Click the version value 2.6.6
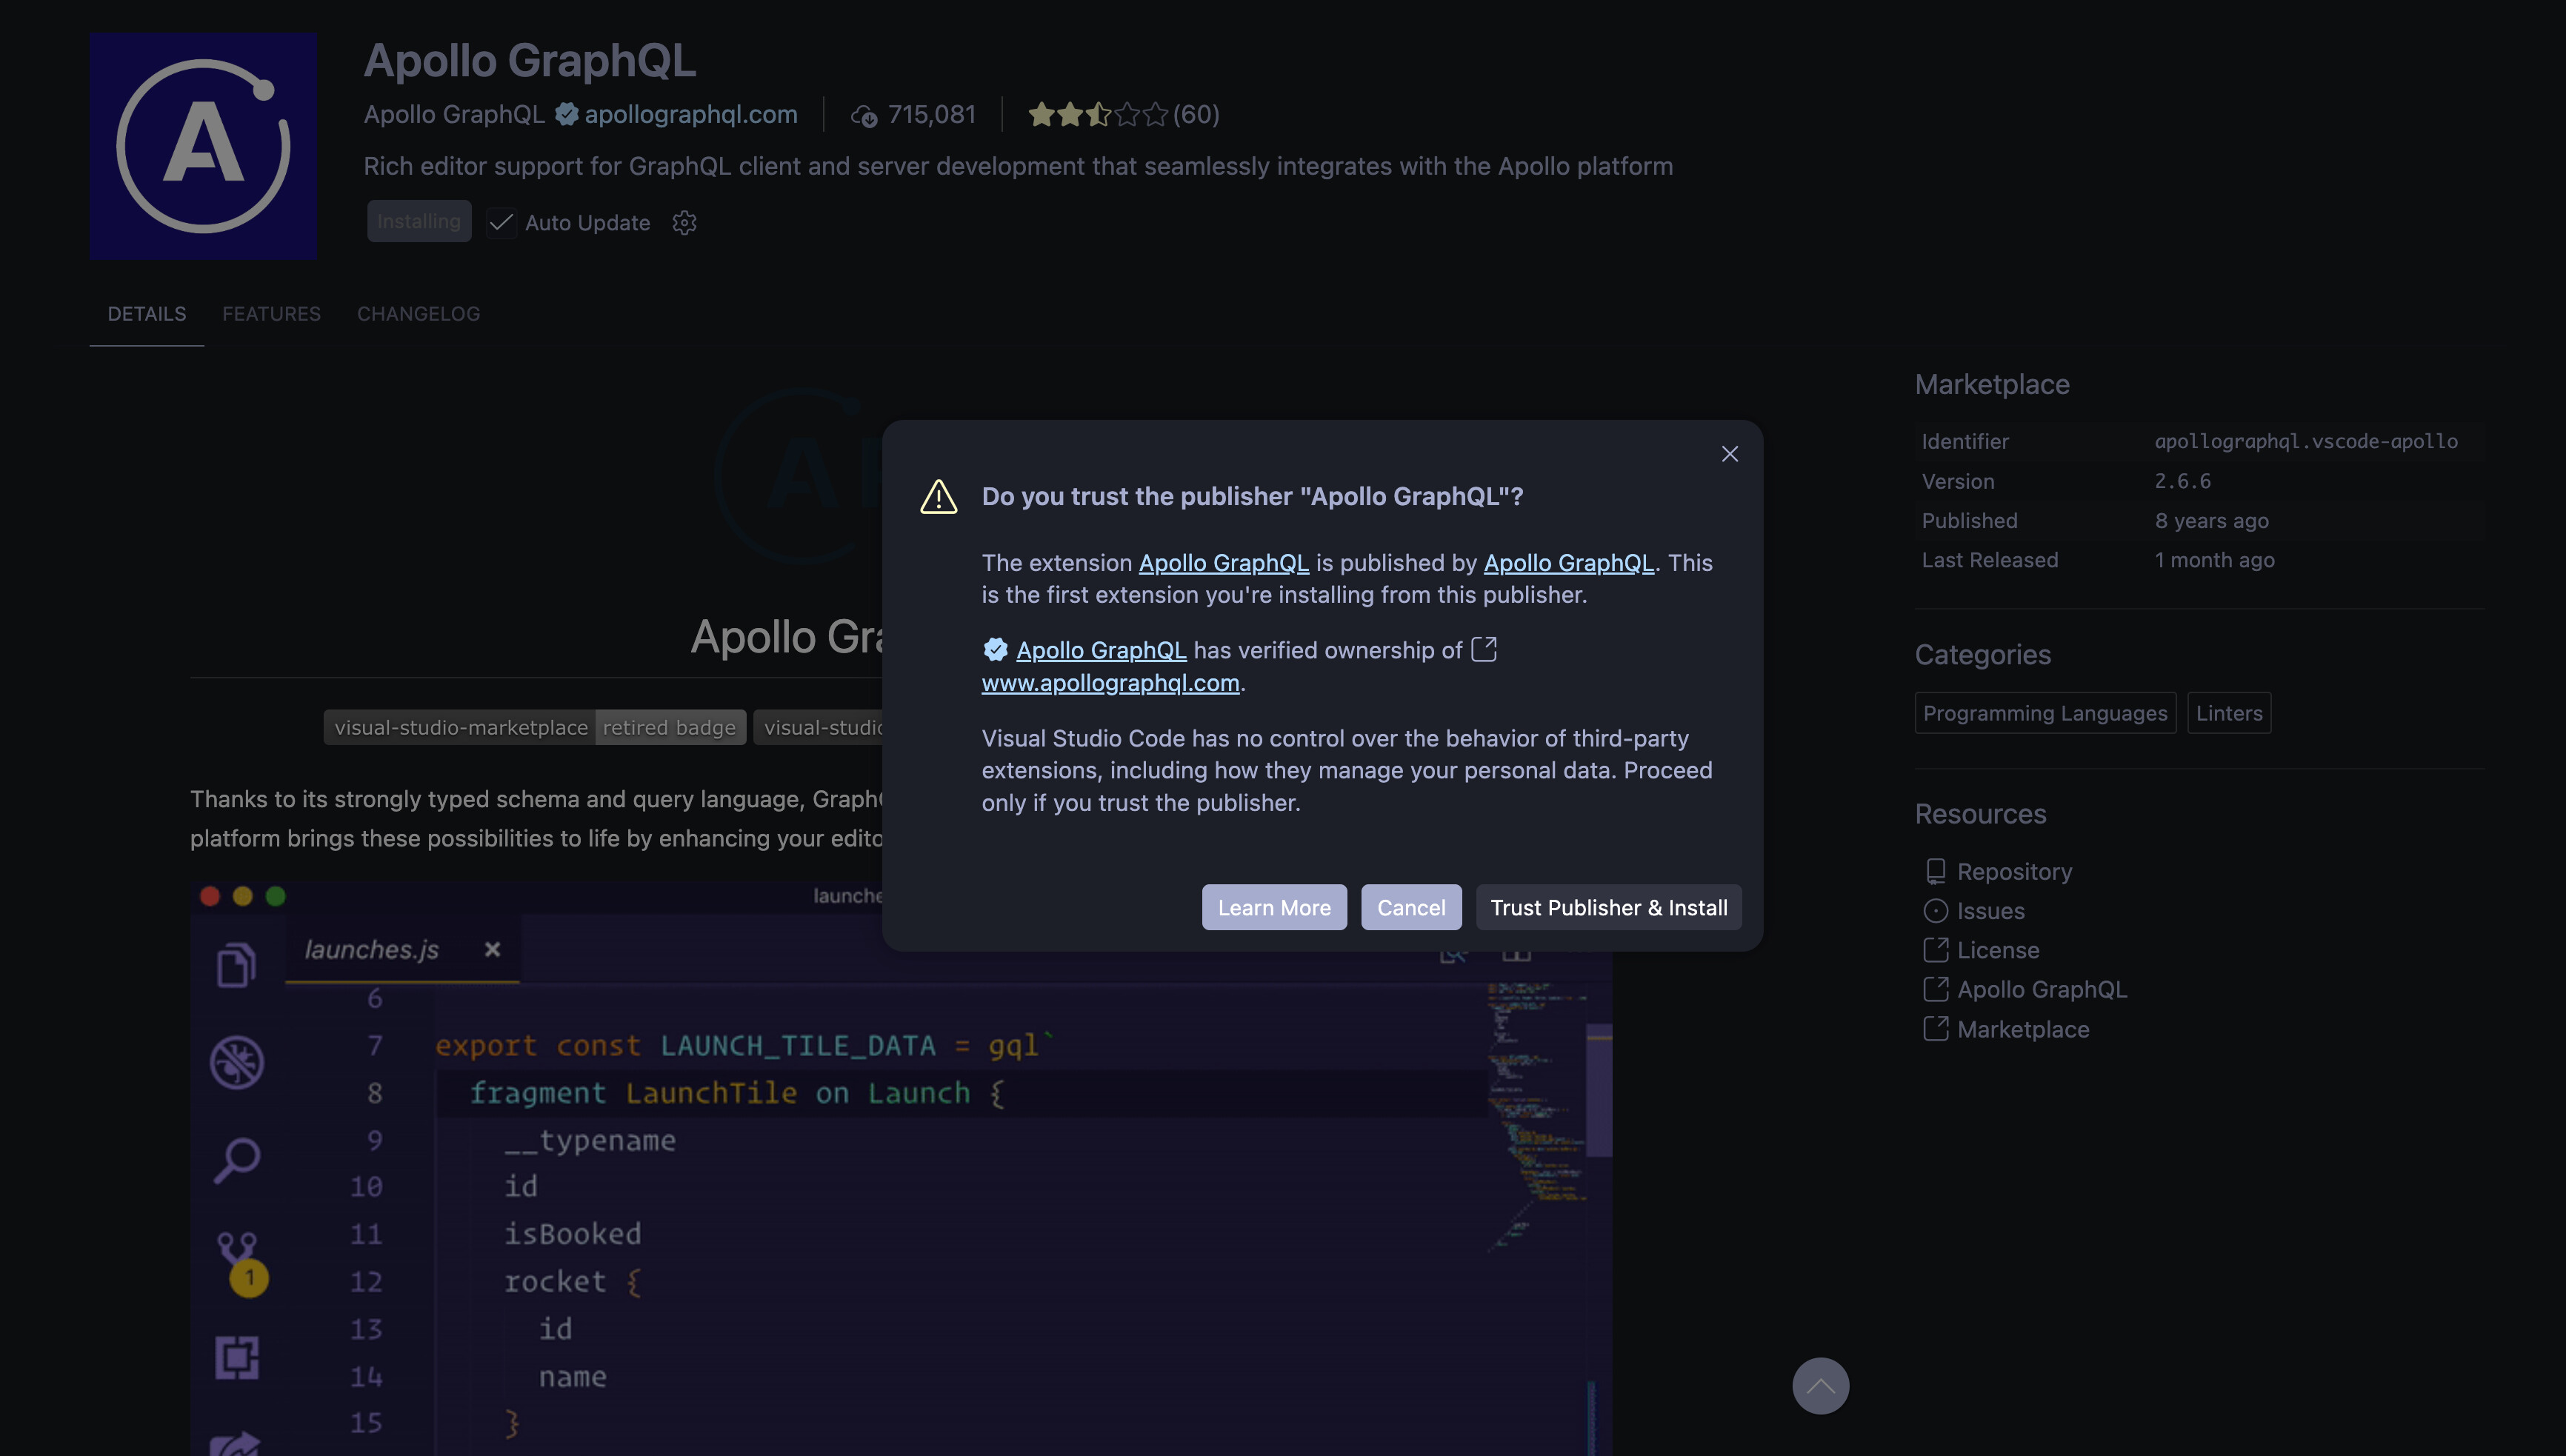The height and width of the screenshot is (1456, 2566). (x=2182, y=481)
